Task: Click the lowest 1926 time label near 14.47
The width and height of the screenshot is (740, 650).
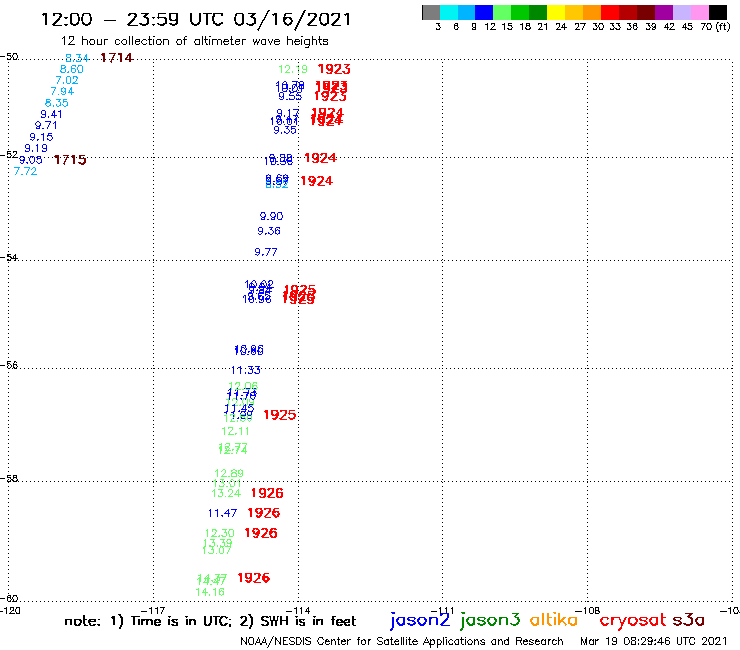Action: (x=253, y=578)
